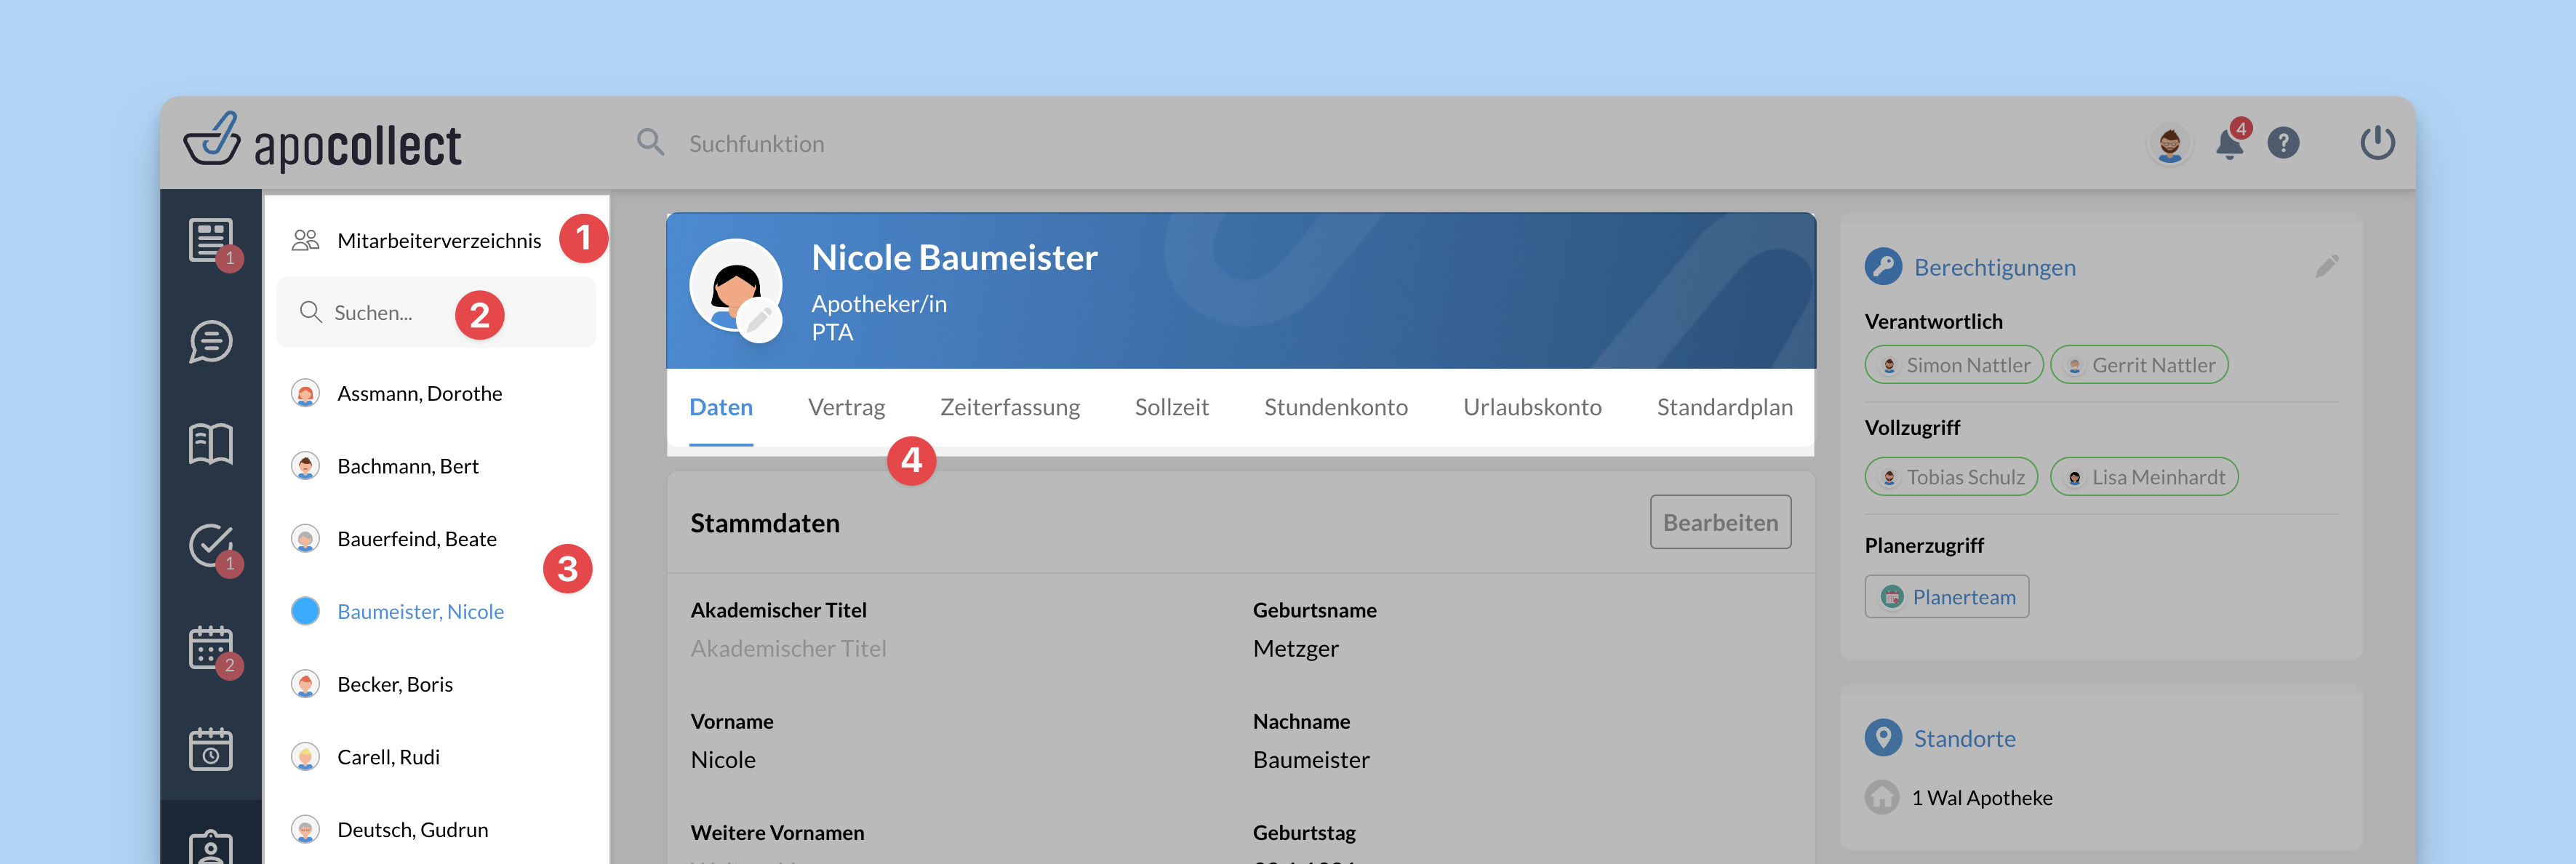Image resolution: width=2576 pixels, height=864 pixels.
Task: Click the Standorte heading link
Action: pos(1964,738)
